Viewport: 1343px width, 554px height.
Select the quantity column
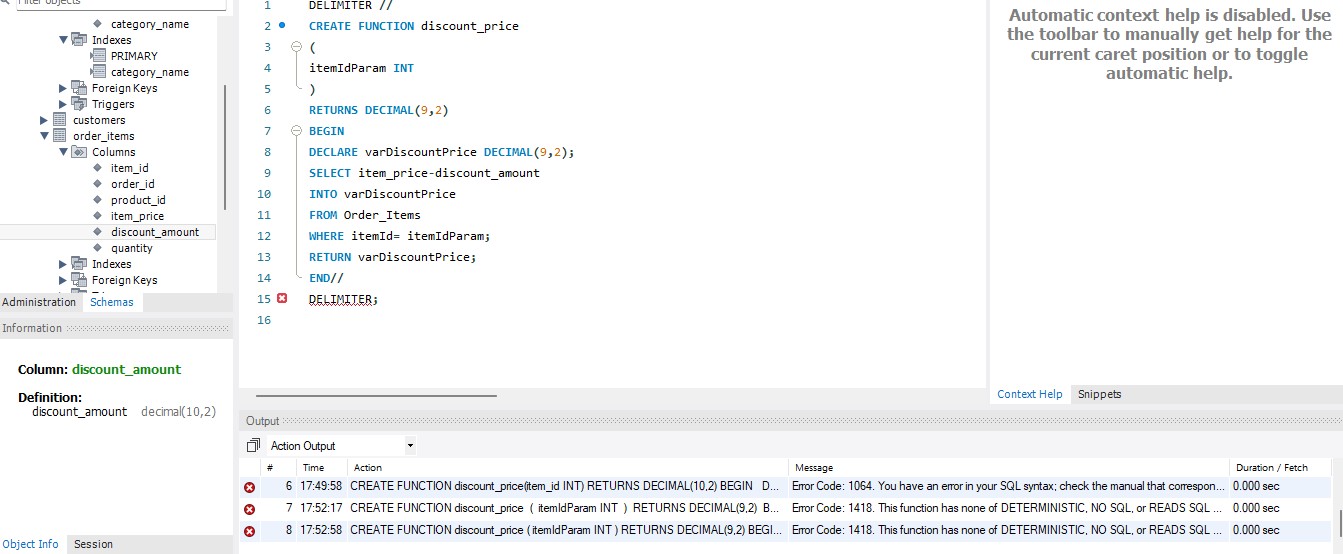(132, 248)
